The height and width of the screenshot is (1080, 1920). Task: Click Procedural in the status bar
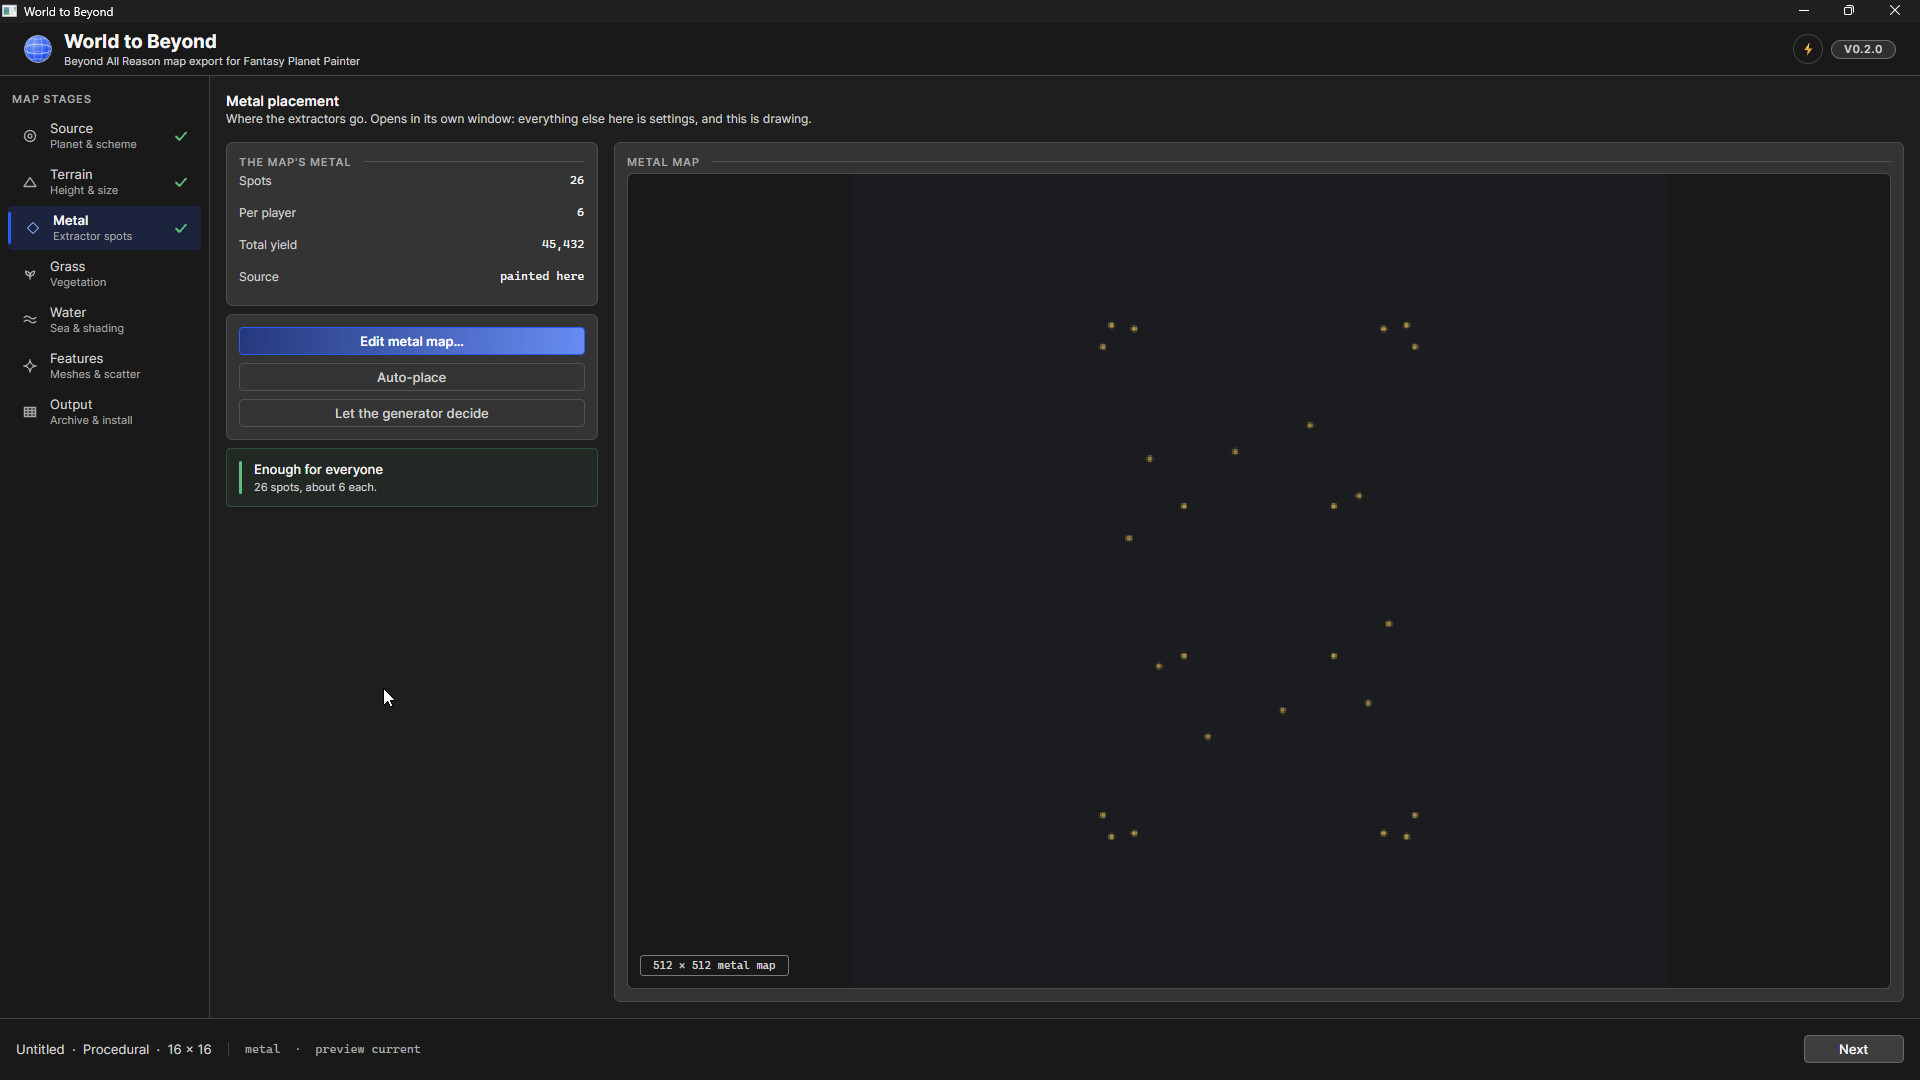[x=116, y=1049]
